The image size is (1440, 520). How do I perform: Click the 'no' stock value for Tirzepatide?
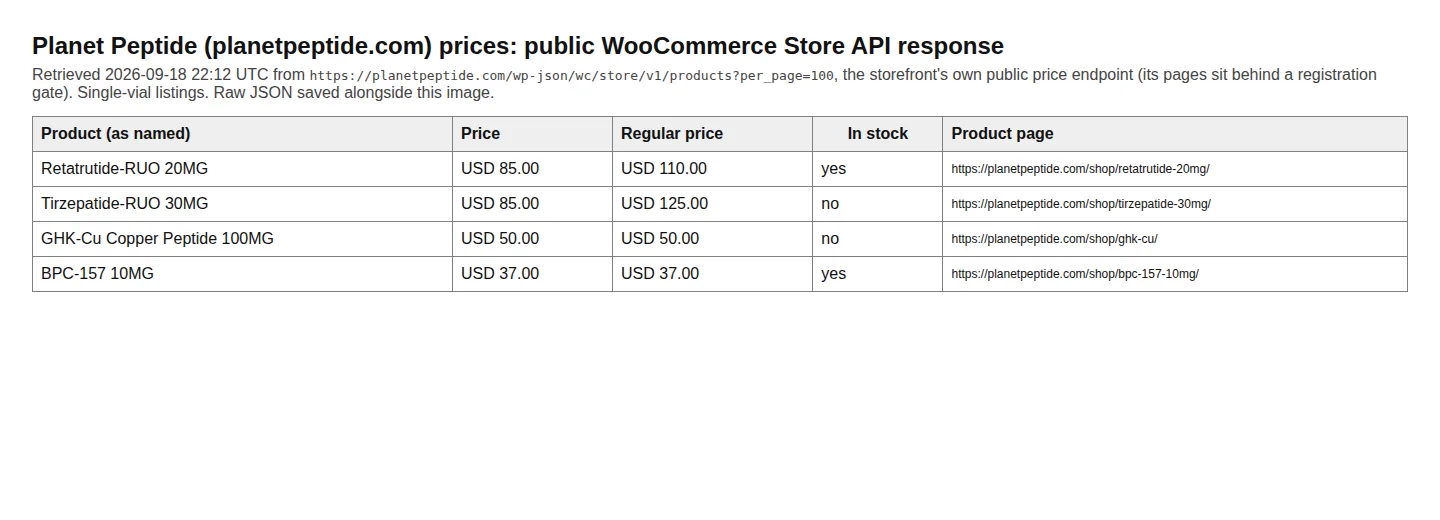(x=877, y=204)
